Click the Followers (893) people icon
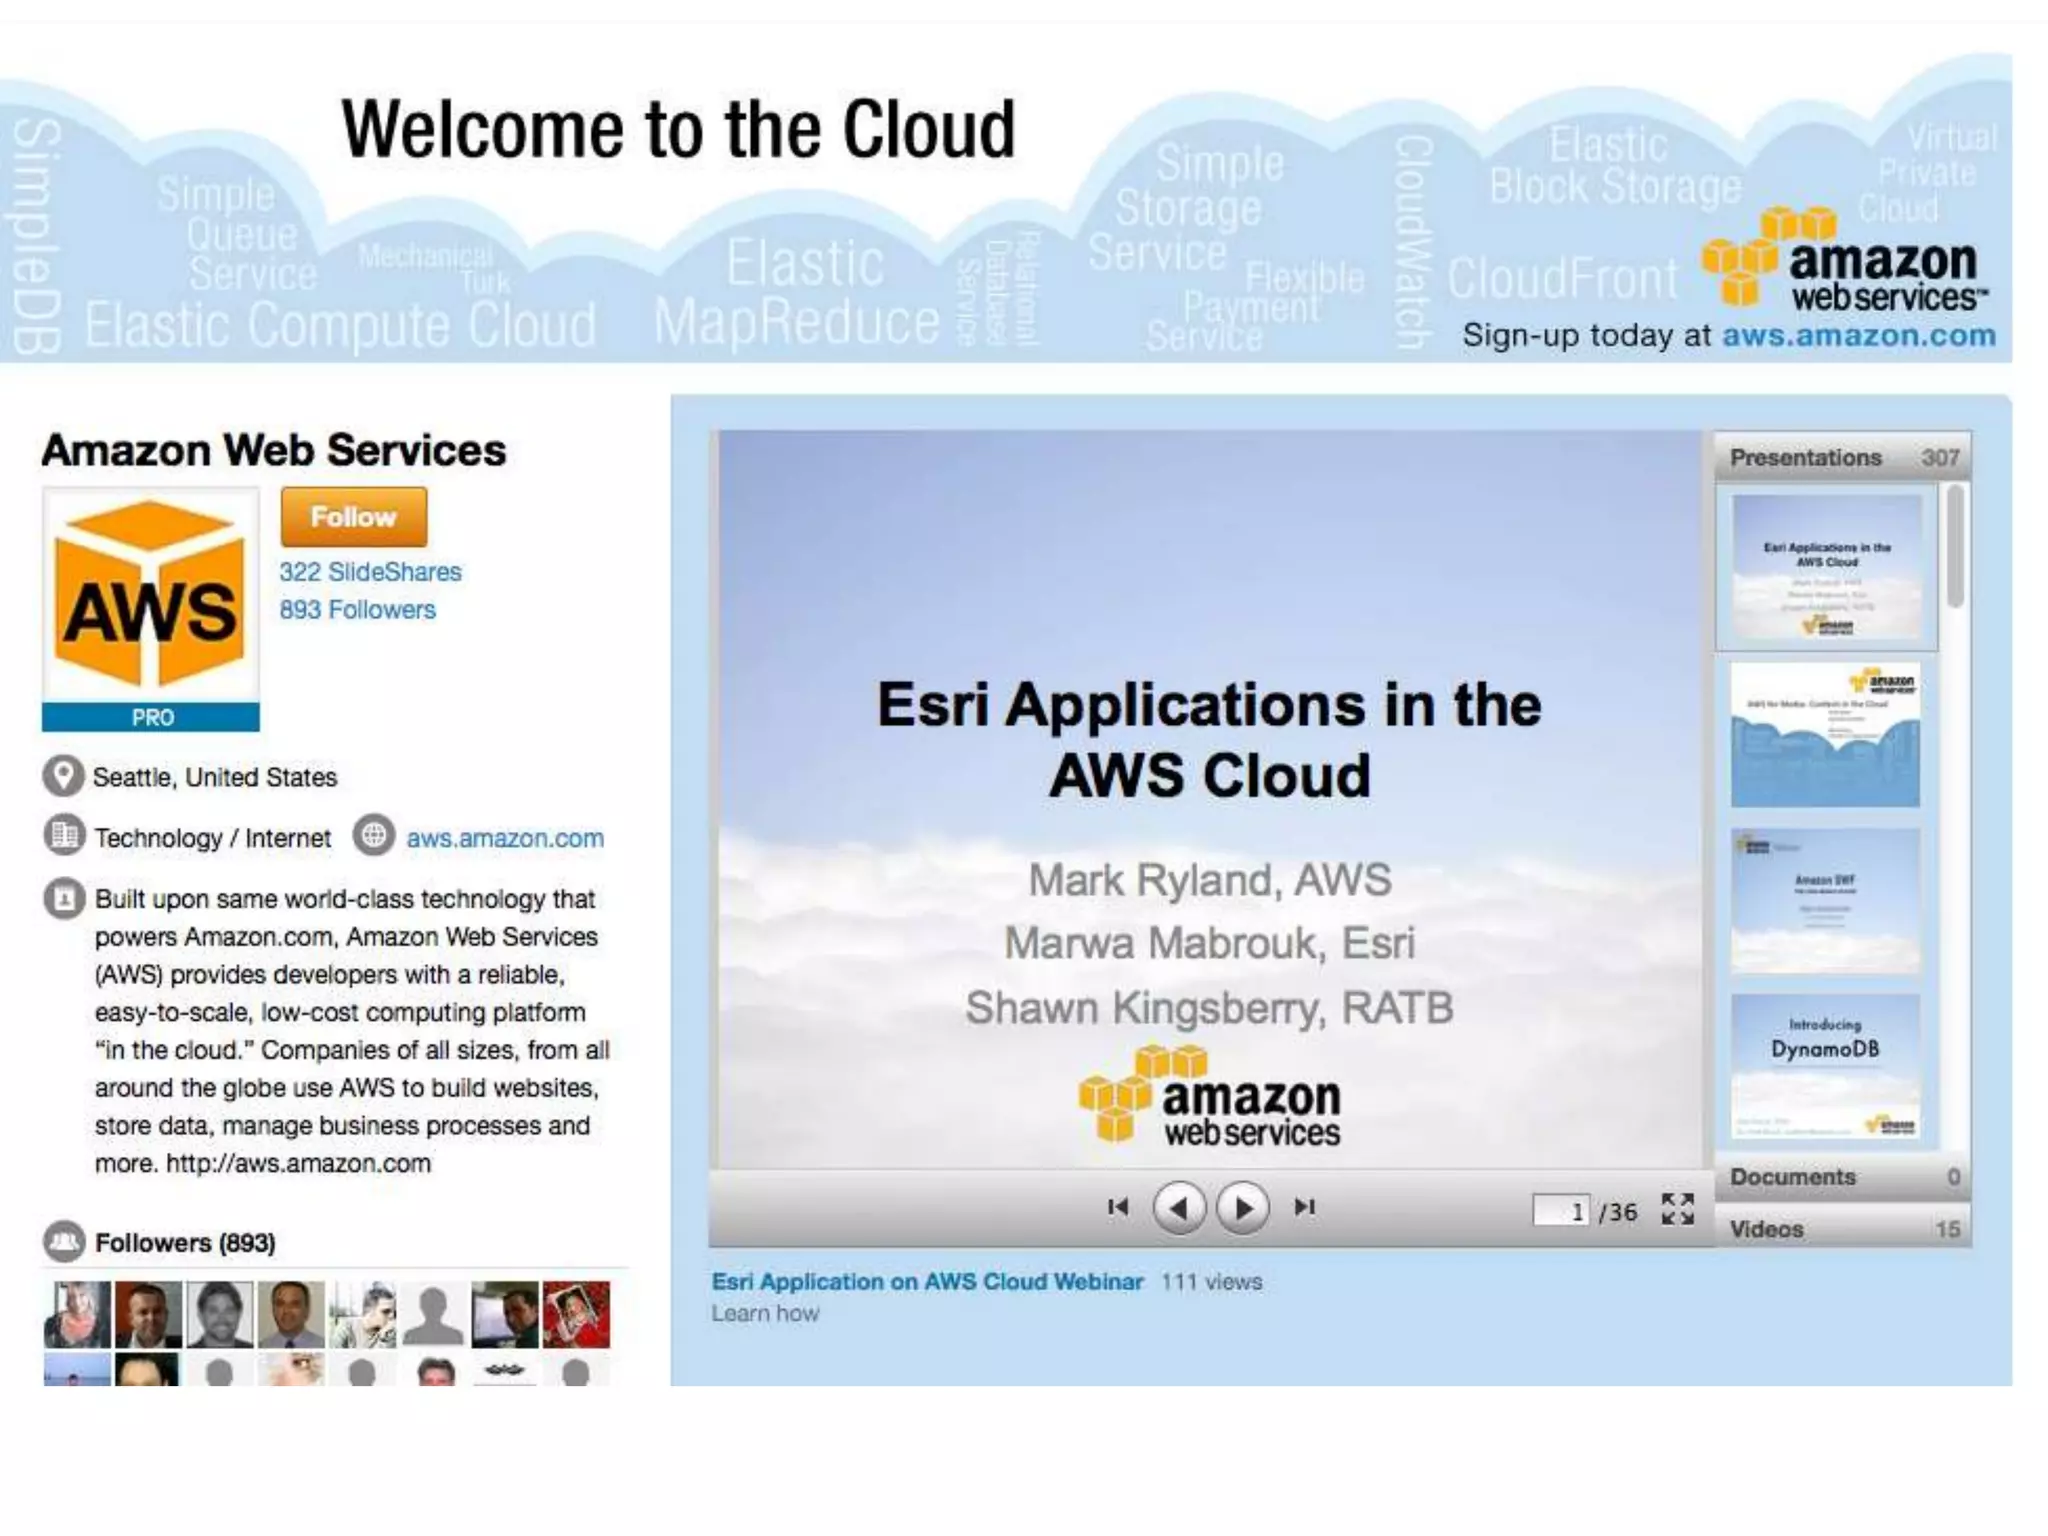 pos(64,1242)
